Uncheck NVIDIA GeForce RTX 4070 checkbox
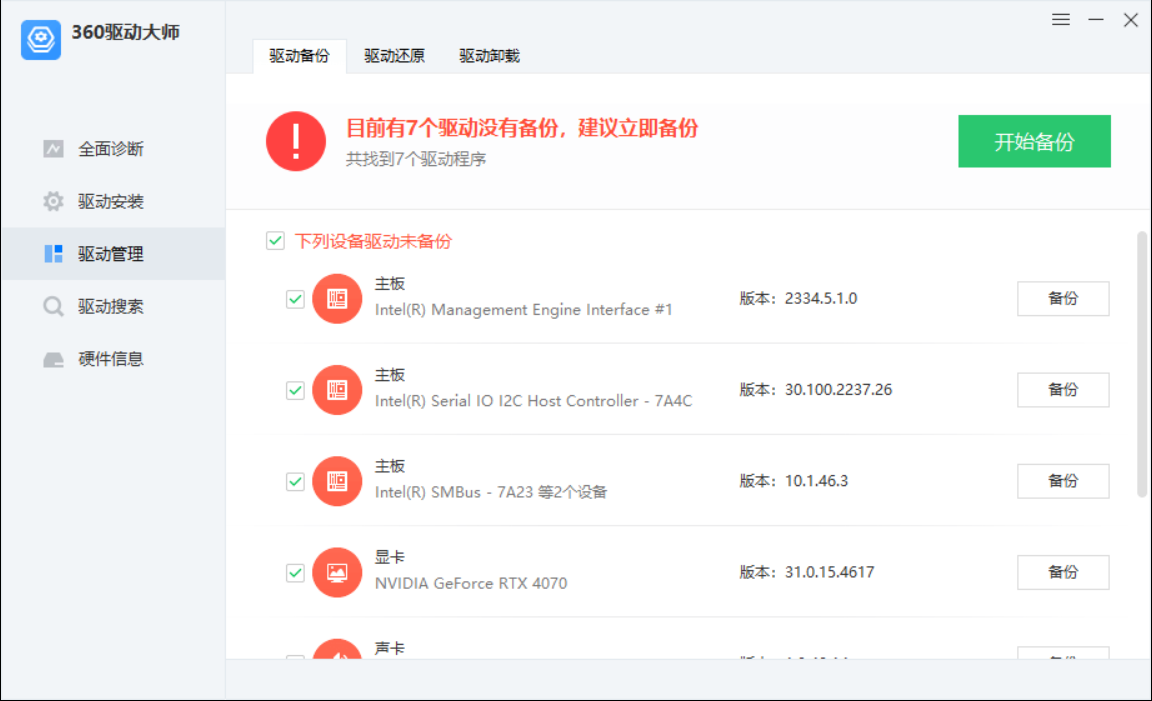This screenshot has height=701, width=1152. [295, 572]
